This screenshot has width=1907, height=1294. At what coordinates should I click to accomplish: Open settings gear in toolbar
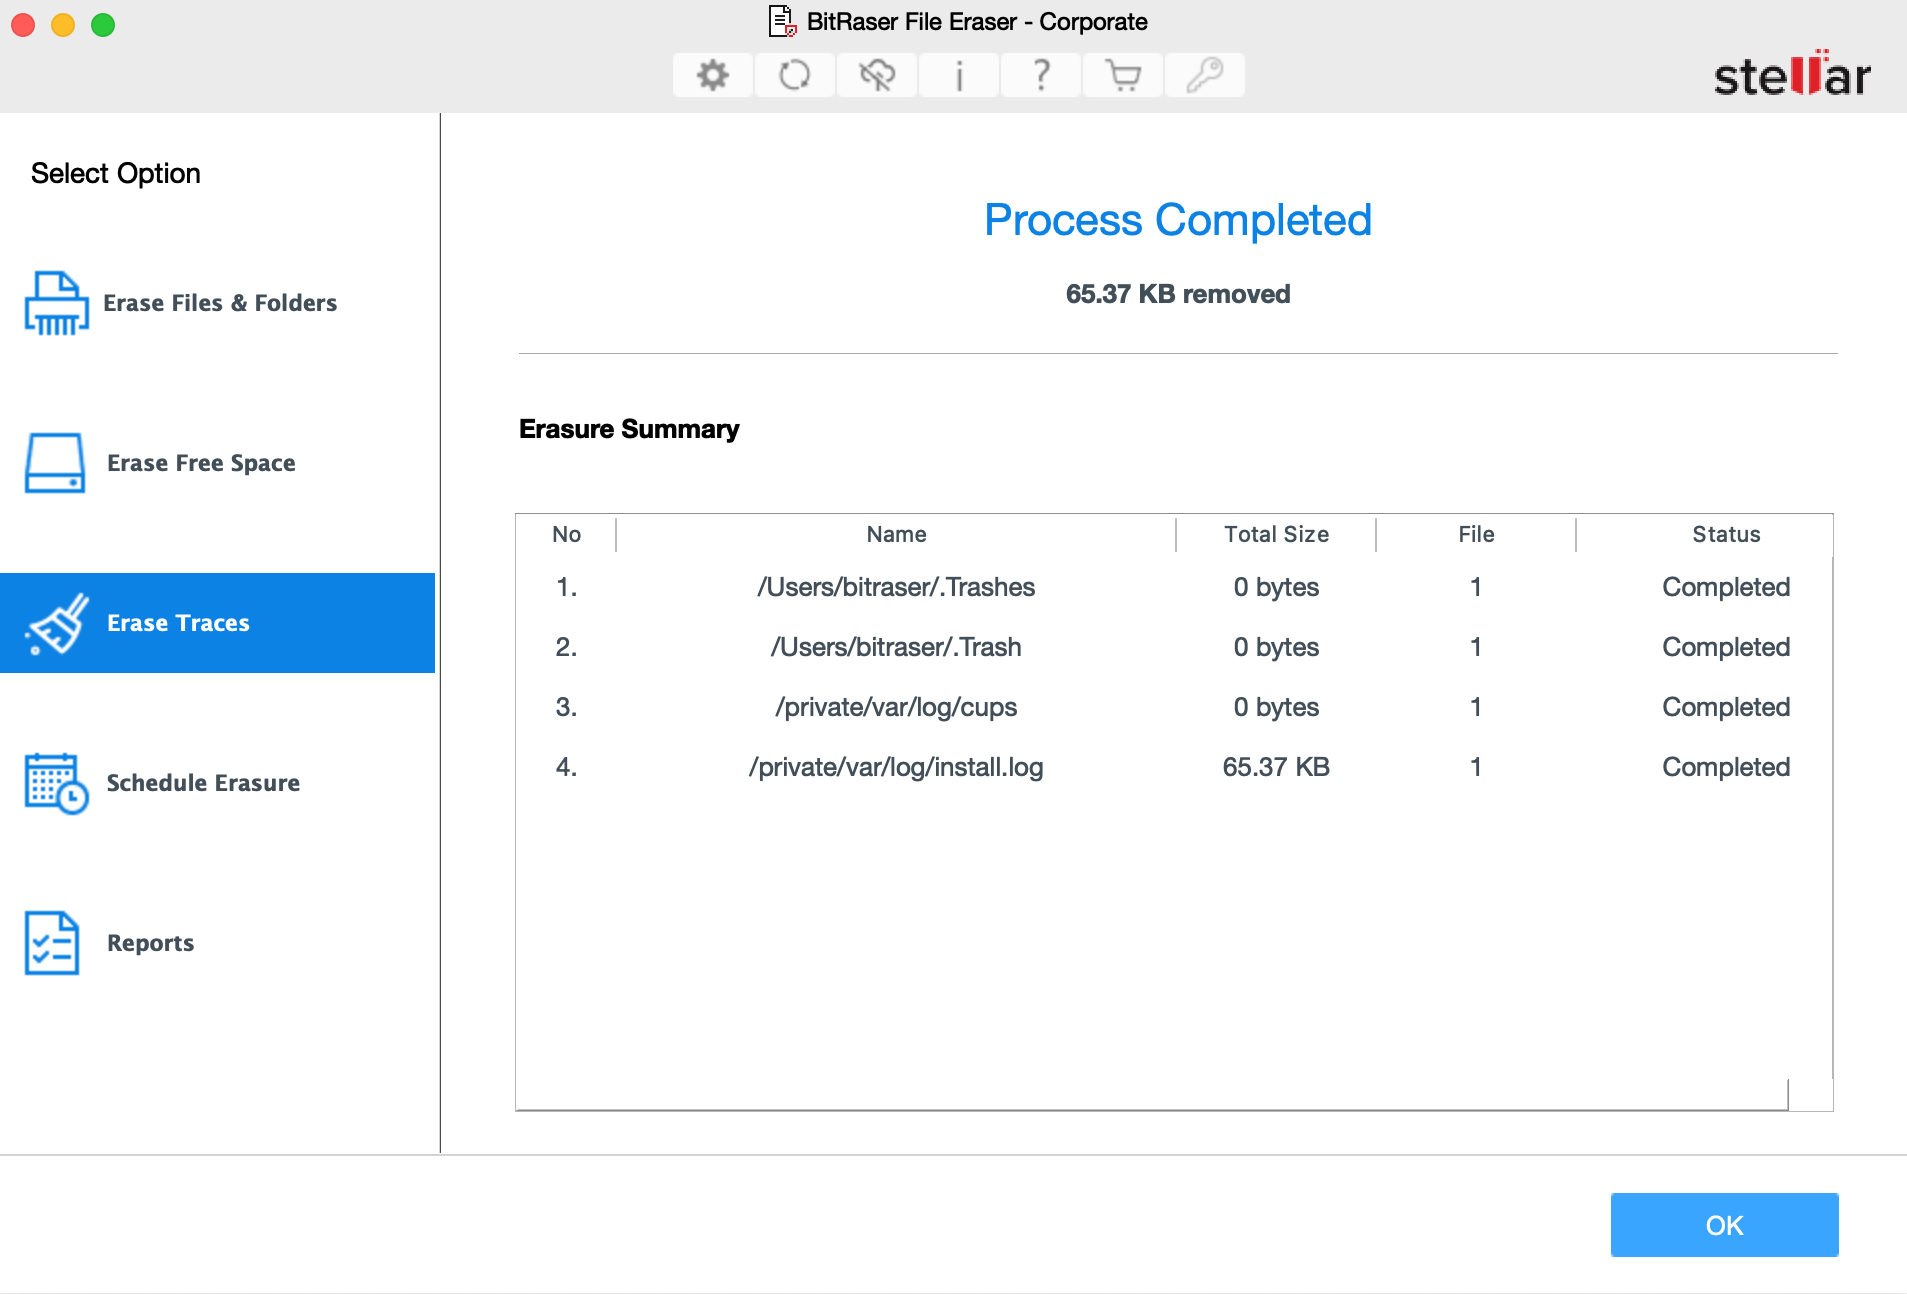713,75
